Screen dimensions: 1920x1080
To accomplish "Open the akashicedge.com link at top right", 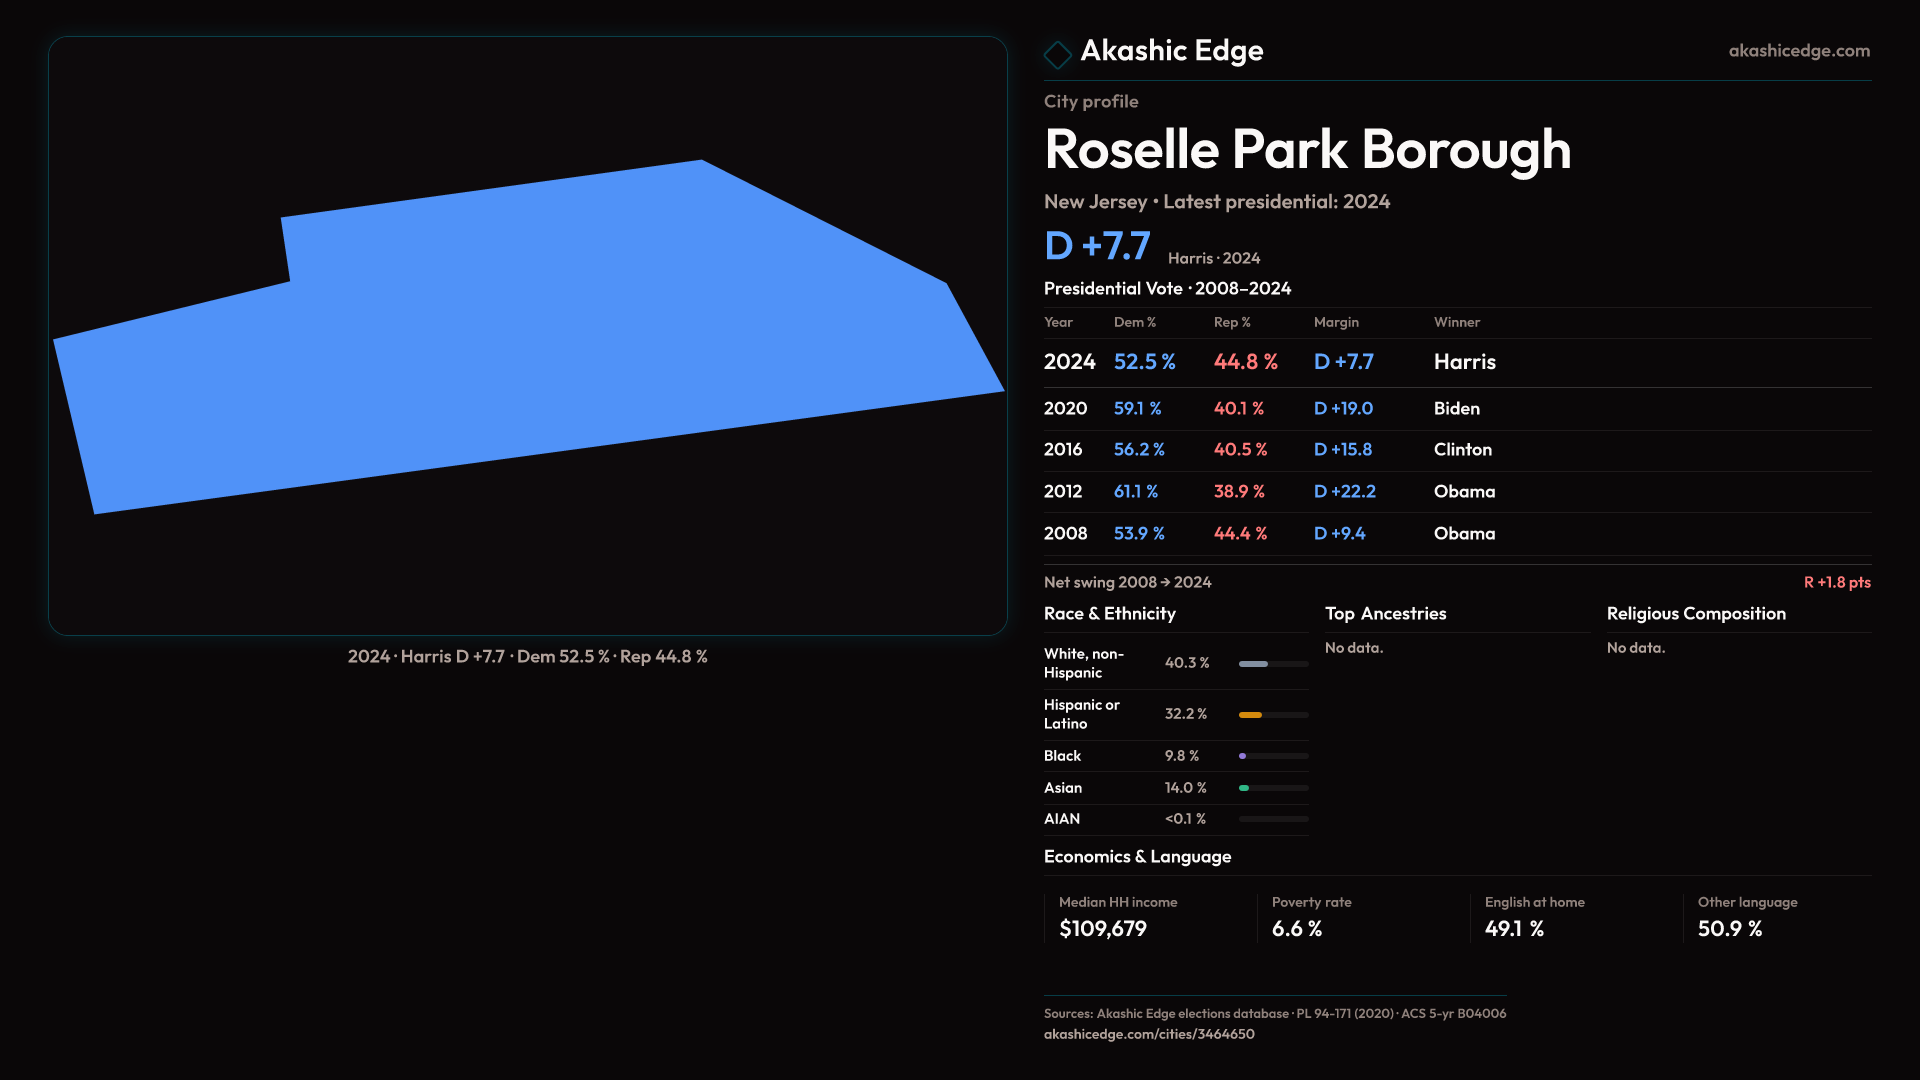I will click(1798, 51).
